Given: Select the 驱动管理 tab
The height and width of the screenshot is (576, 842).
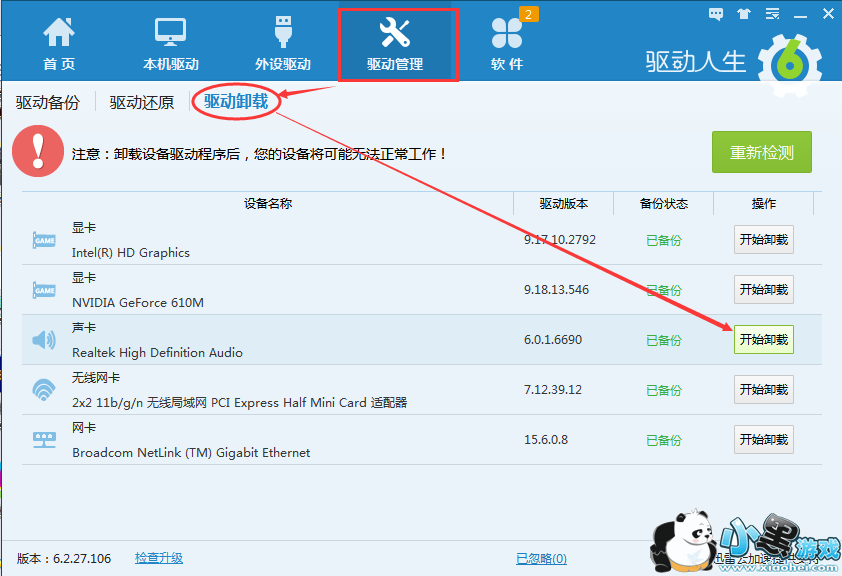Looking at the screenshot, I should coord(397,45).
